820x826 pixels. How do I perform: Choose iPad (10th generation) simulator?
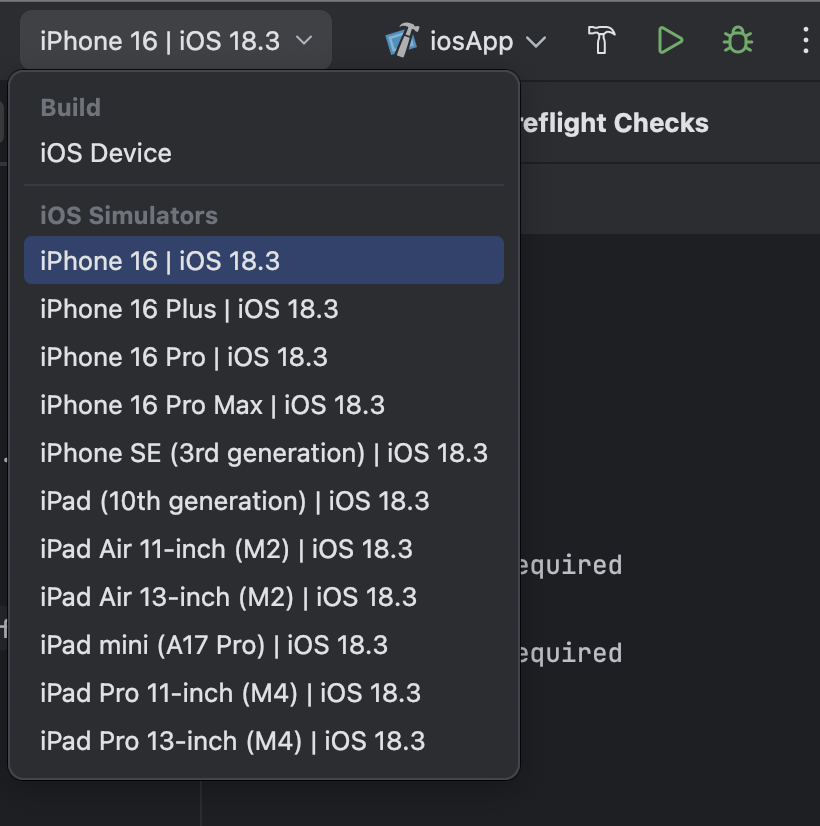click(264, 500)
